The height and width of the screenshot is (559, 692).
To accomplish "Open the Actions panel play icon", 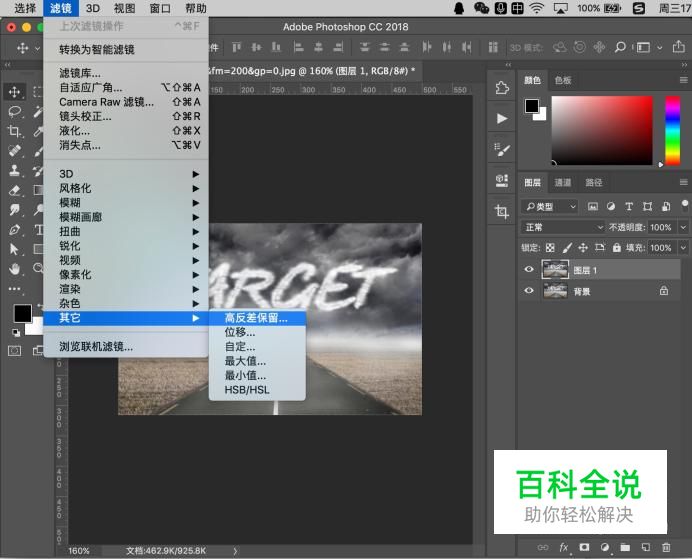I will (502, 118).
